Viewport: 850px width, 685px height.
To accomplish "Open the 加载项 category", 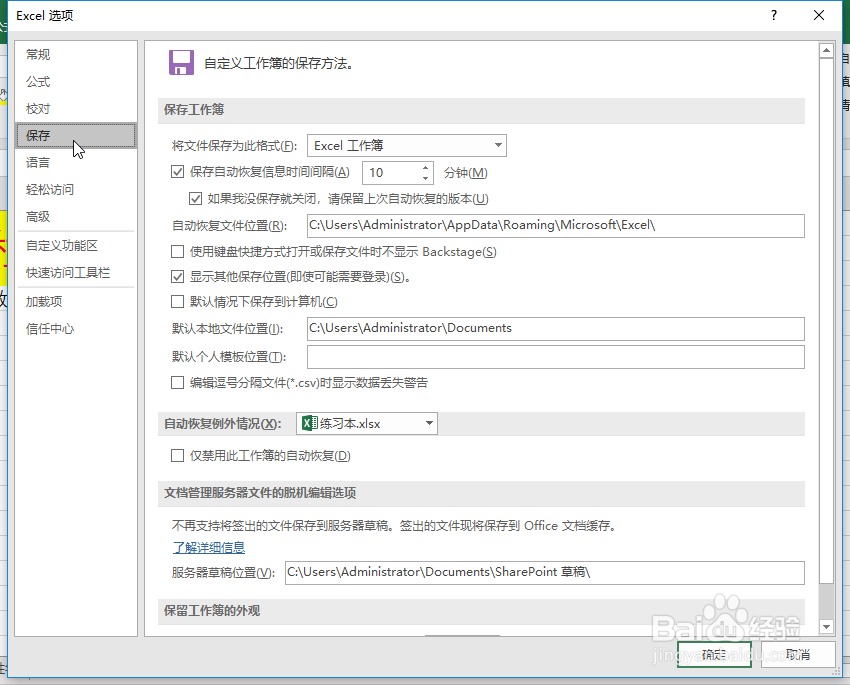I will click(76, 301).
